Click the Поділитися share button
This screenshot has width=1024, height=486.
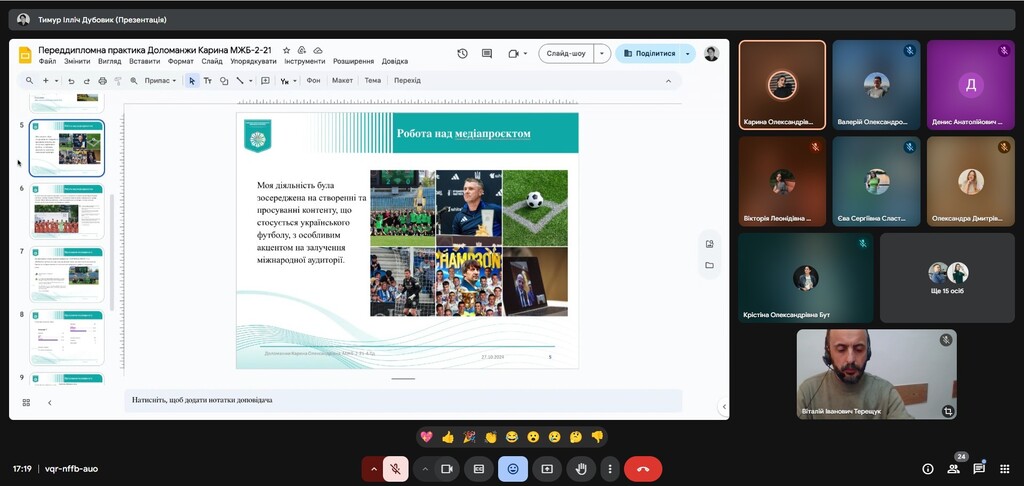pos(651,54)
